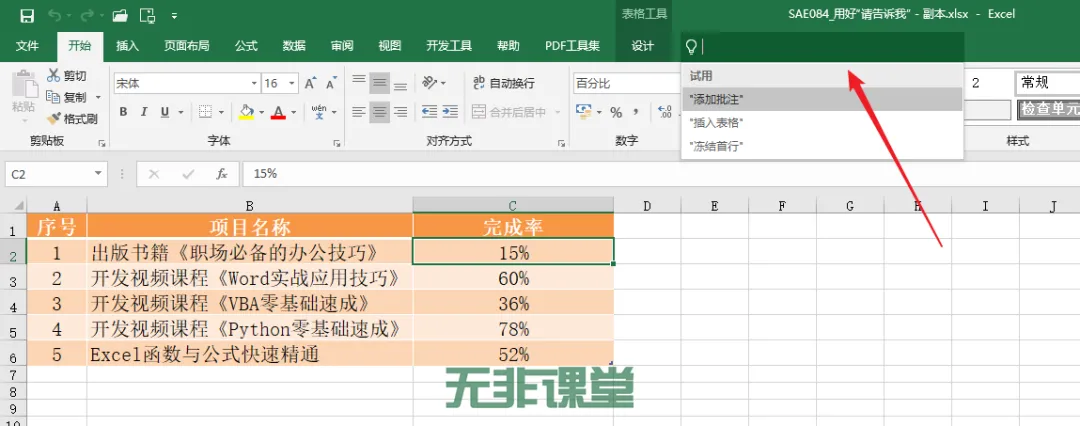Switch to the 开发工具 Developer tab

[x=449, y=46]
